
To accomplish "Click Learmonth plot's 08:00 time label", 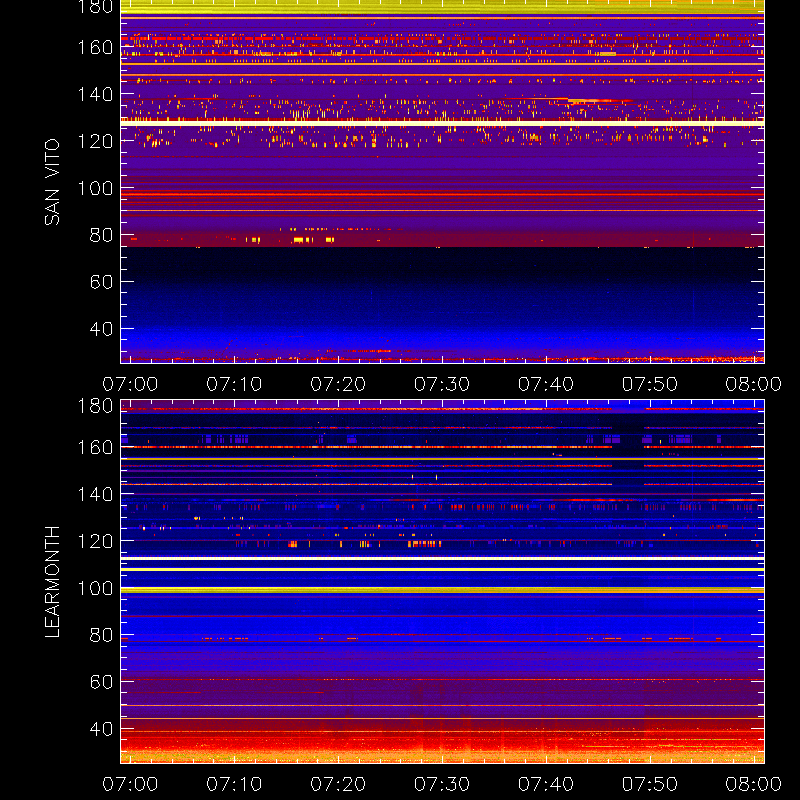I will pos(754,784).
